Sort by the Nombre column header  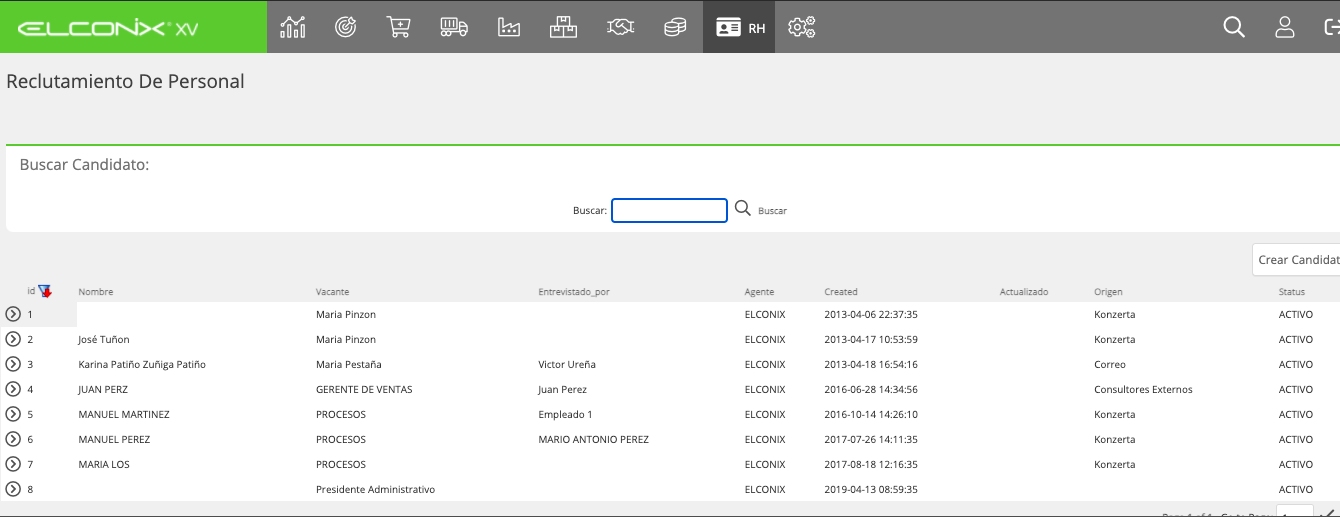coord(96,292)
